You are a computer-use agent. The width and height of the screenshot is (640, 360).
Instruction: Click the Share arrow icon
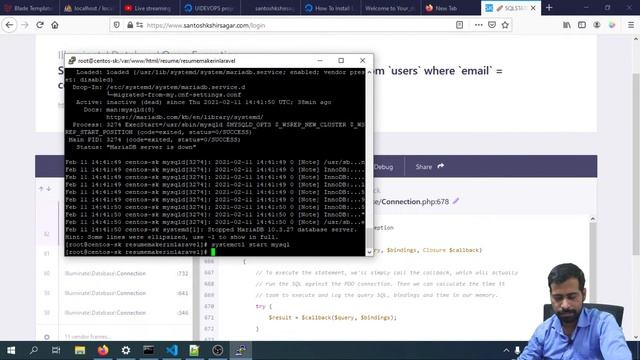tap(440, 166)
